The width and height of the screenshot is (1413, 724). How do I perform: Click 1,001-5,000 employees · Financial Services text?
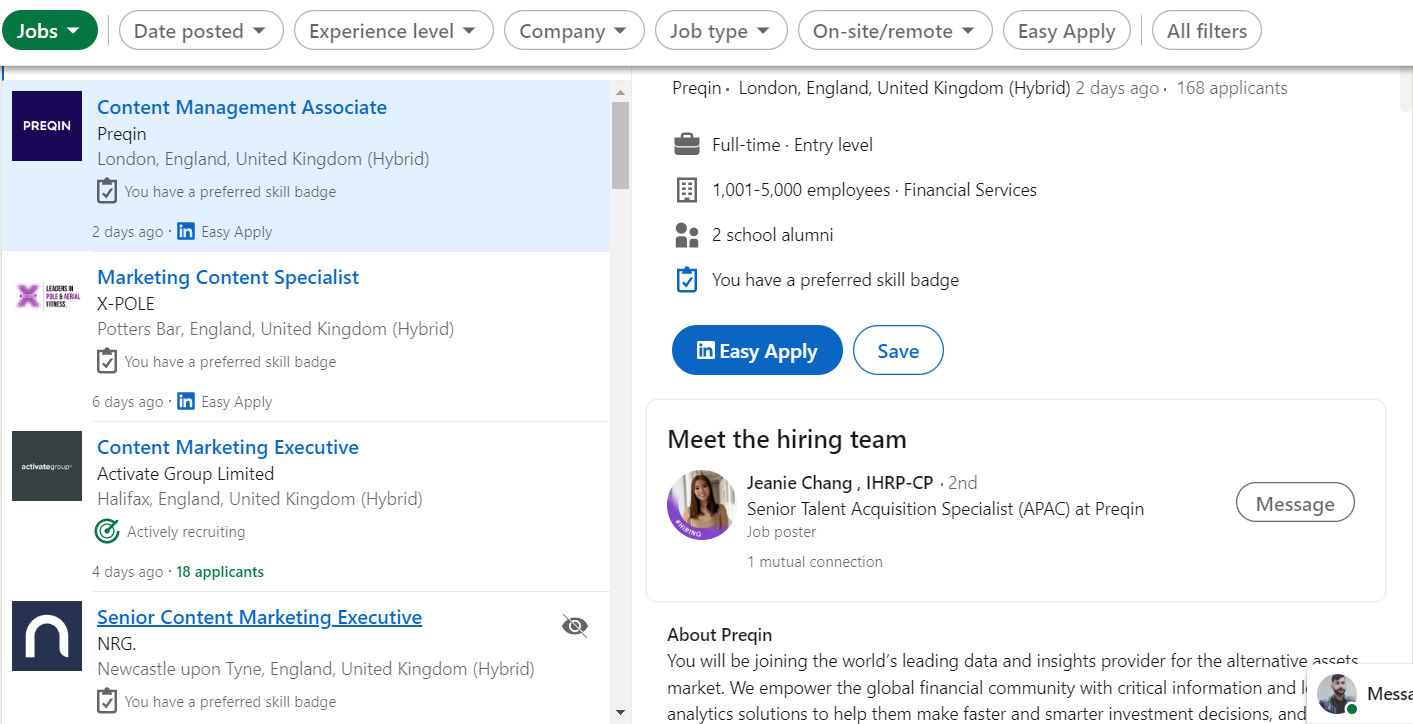874,190
